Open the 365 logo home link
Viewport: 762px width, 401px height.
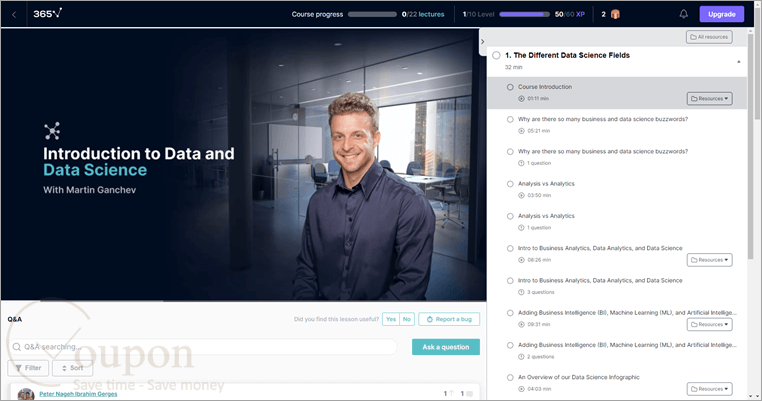tap(48, 14)
